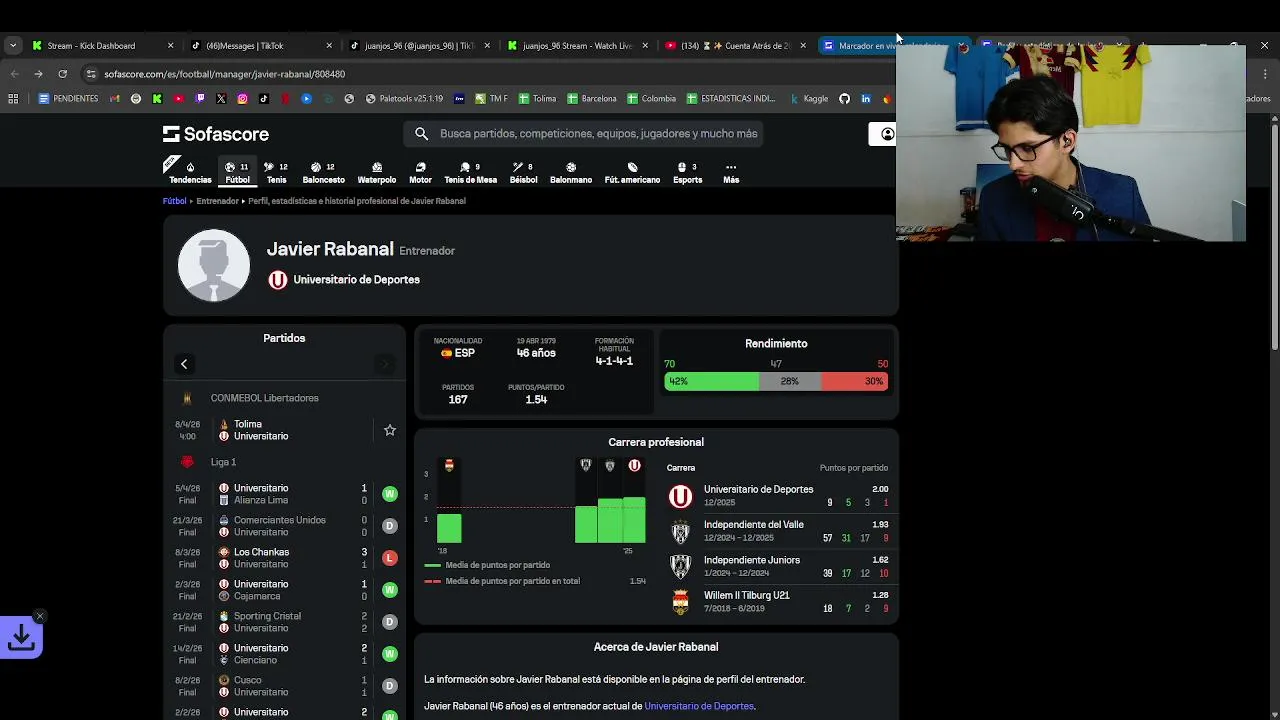
Task: Click red losses segment in Rendimiento bar
Action: coord(855,381)
